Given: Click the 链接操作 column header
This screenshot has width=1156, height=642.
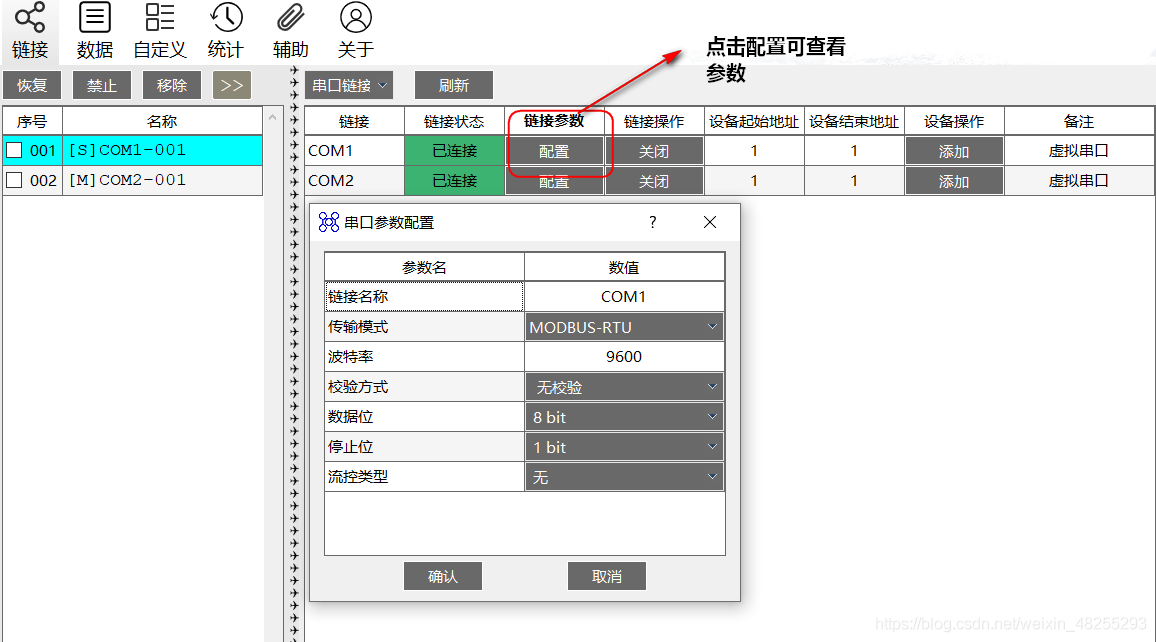Looking at the screenshot, I should tap(654, 122).
